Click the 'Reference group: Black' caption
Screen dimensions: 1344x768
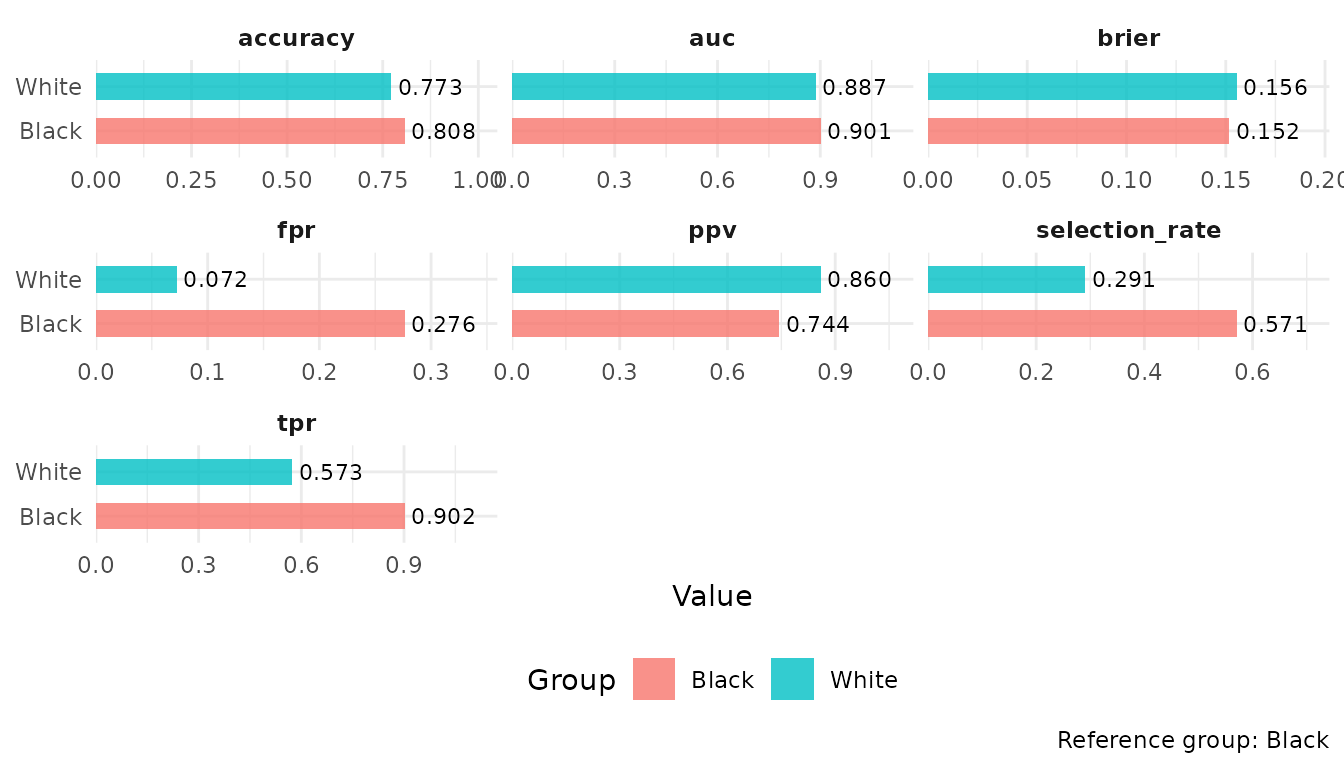(x=1193, y=741)
